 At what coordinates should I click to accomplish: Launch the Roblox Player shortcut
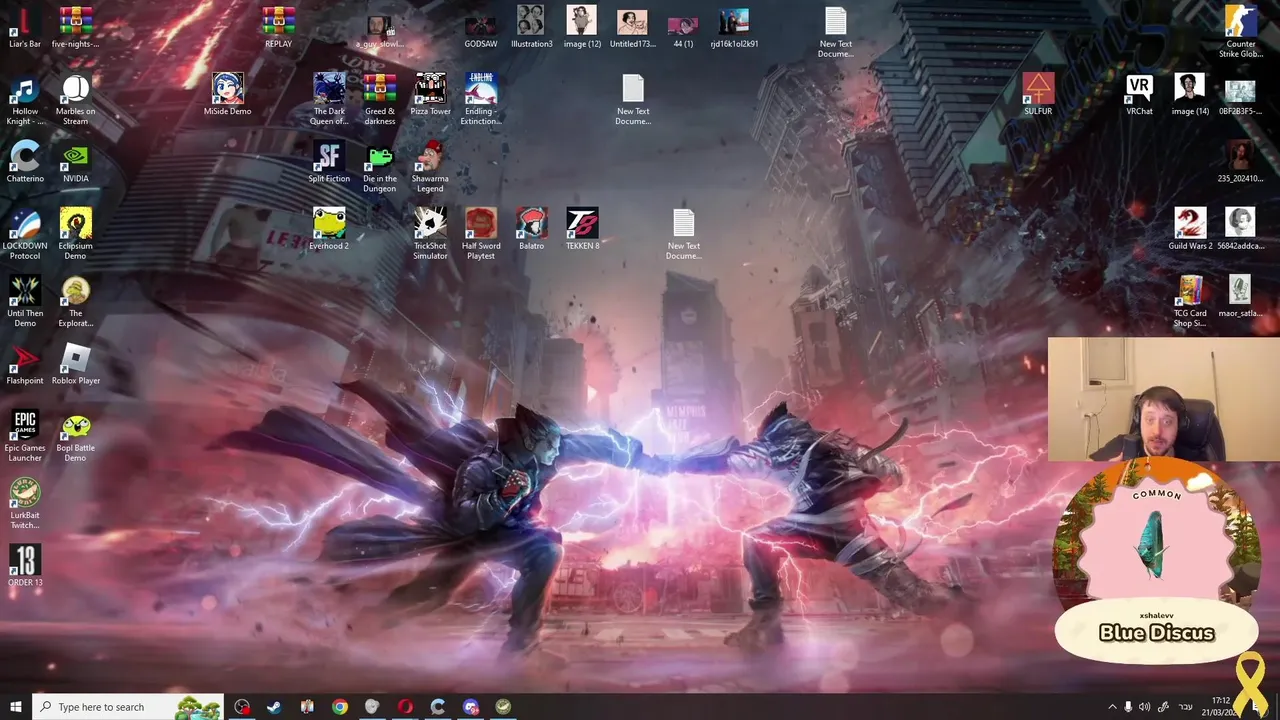[76, 364]
